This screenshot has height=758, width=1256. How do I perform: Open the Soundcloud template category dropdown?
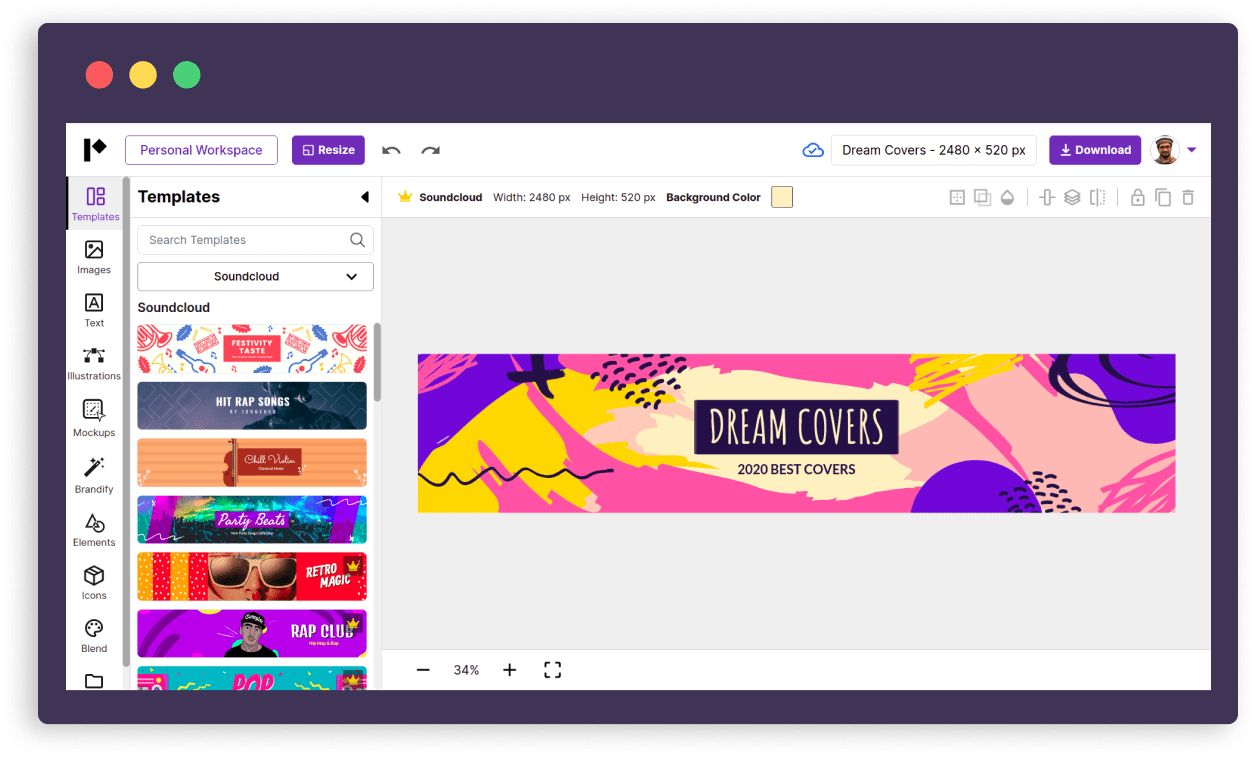255,276
